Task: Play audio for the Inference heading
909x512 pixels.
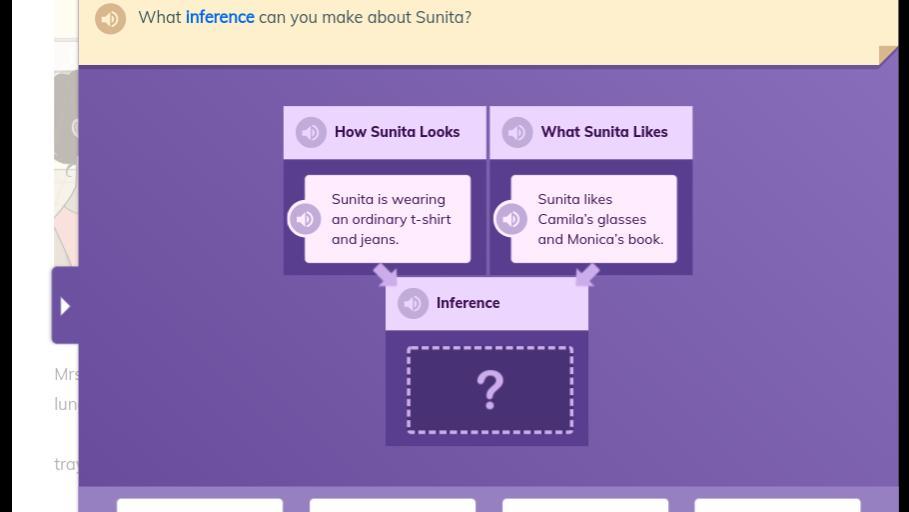Action: [x=413, y=303]
